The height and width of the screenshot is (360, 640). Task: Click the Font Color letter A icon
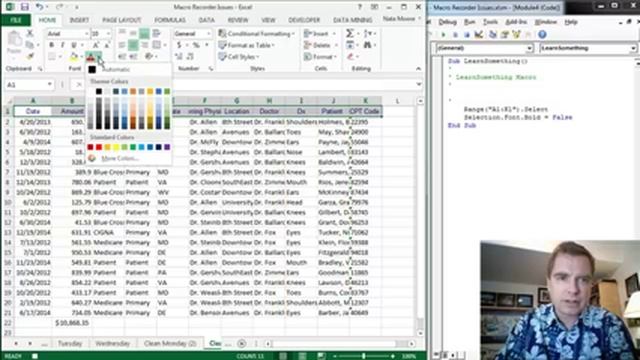[x=90, y=57]
